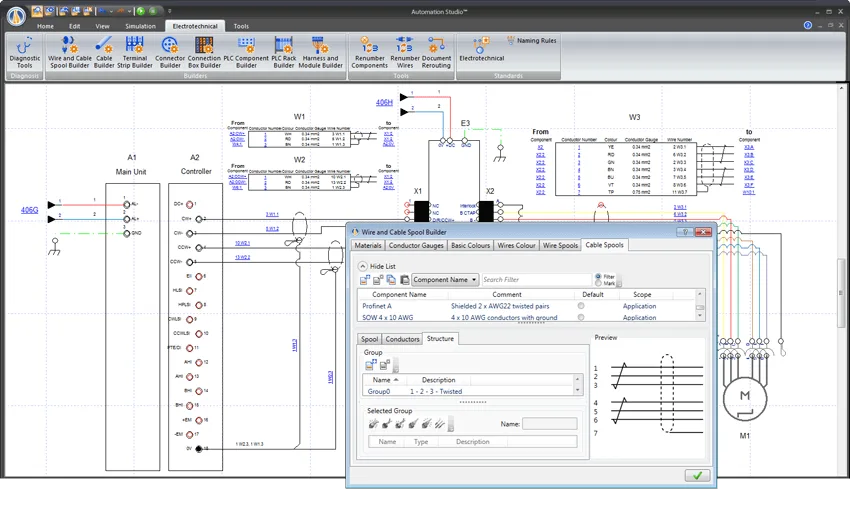Open the Conductor Gauges tab

click(x=416, y=246)
